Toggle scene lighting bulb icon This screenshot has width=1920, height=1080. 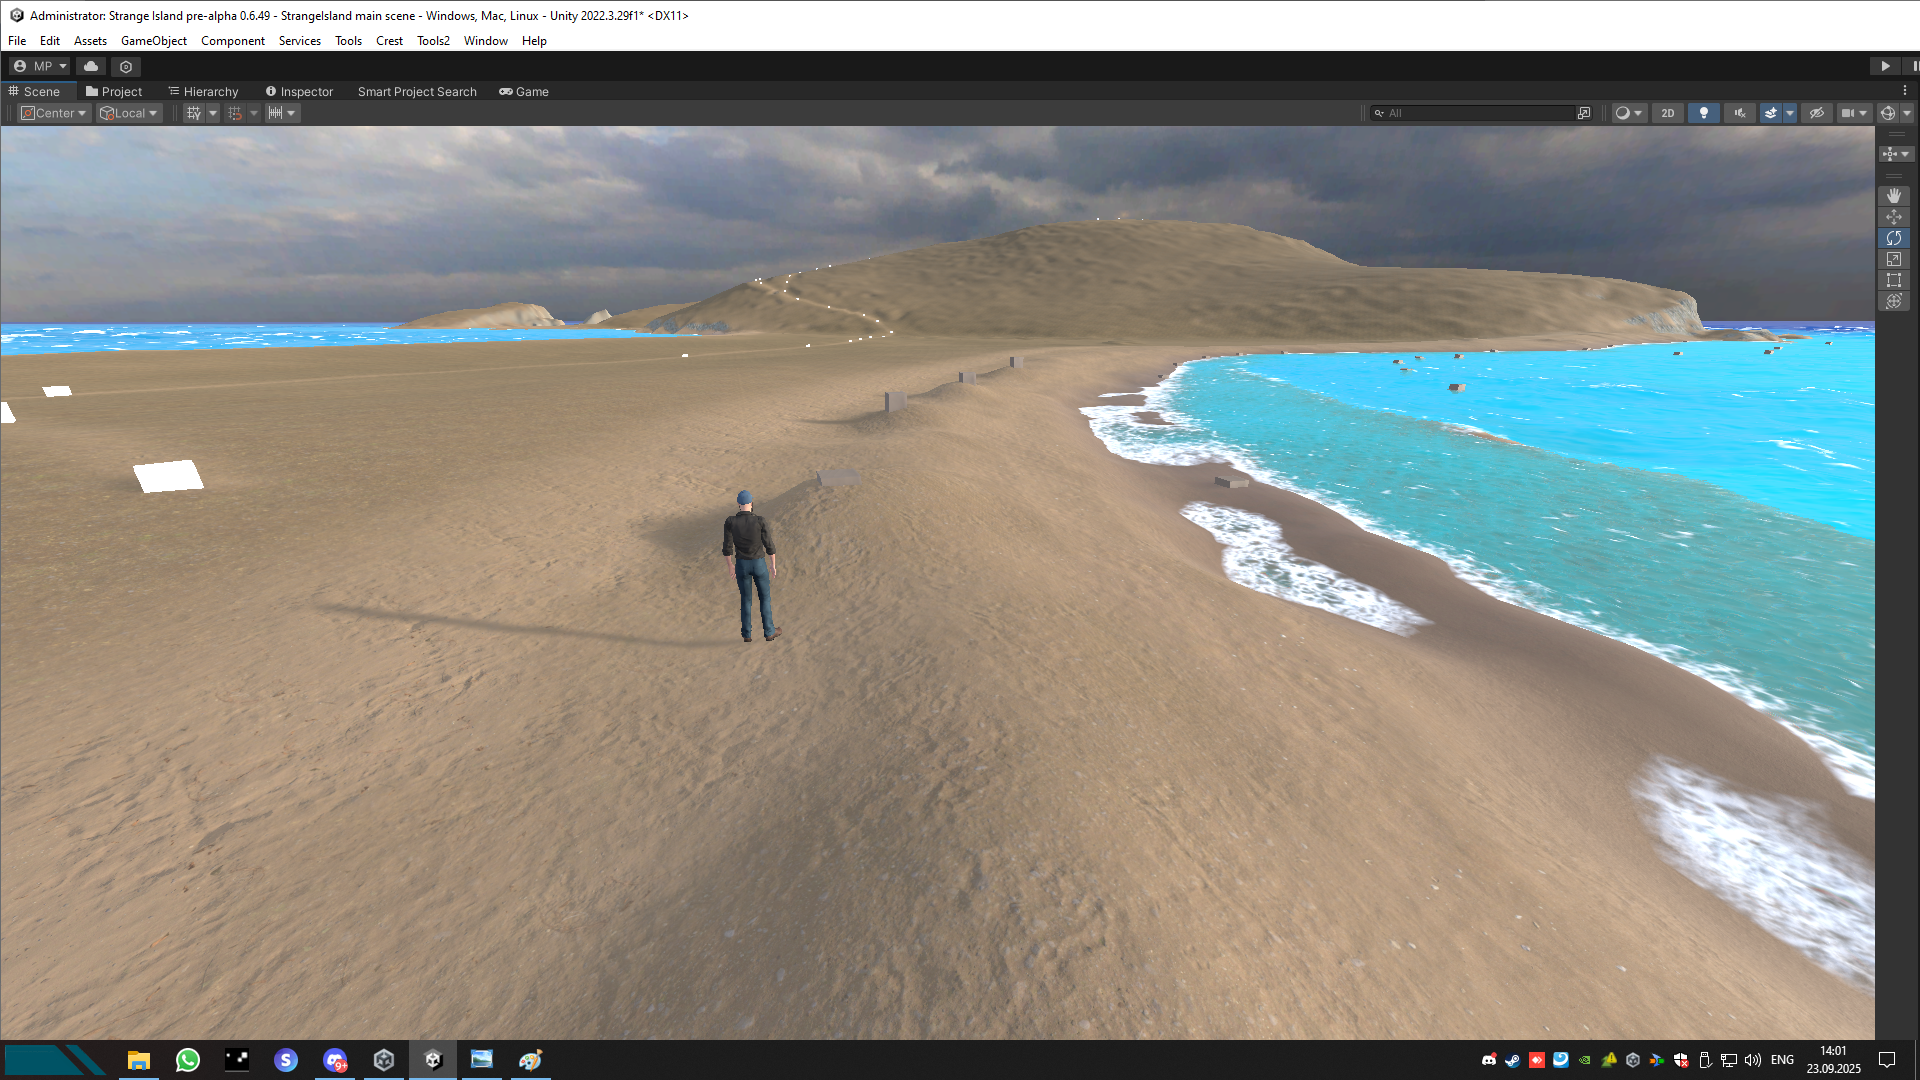(1704, 113)
